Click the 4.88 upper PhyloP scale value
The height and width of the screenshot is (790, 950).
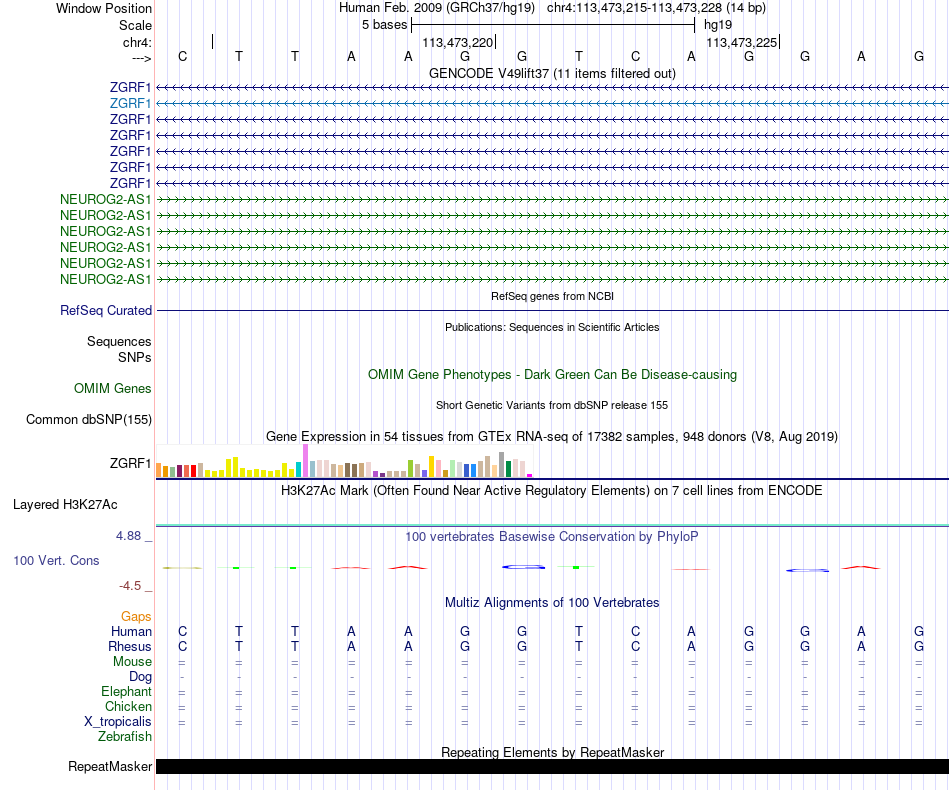pos(128,536)
